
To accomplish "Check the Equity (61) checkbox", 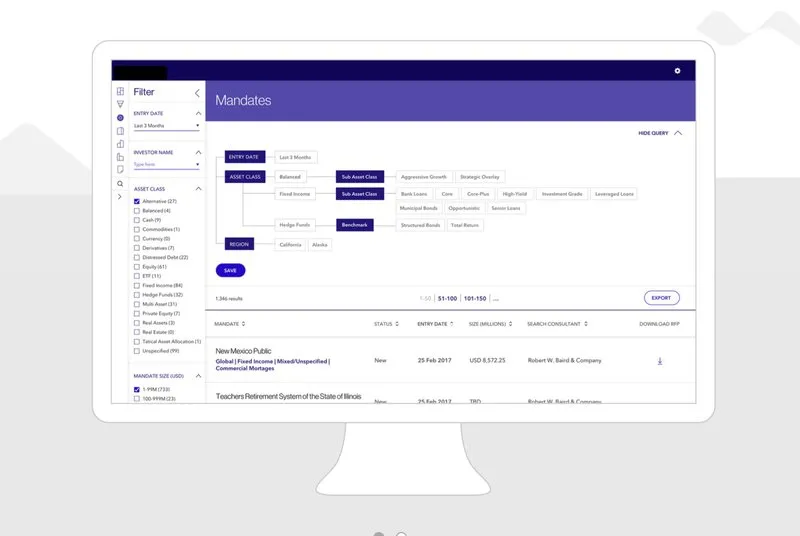I will coord(137,267).
